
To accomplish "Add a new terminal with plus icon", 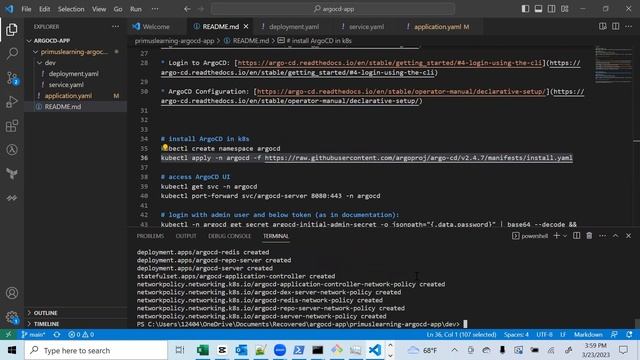I will (x=556, y=236).
